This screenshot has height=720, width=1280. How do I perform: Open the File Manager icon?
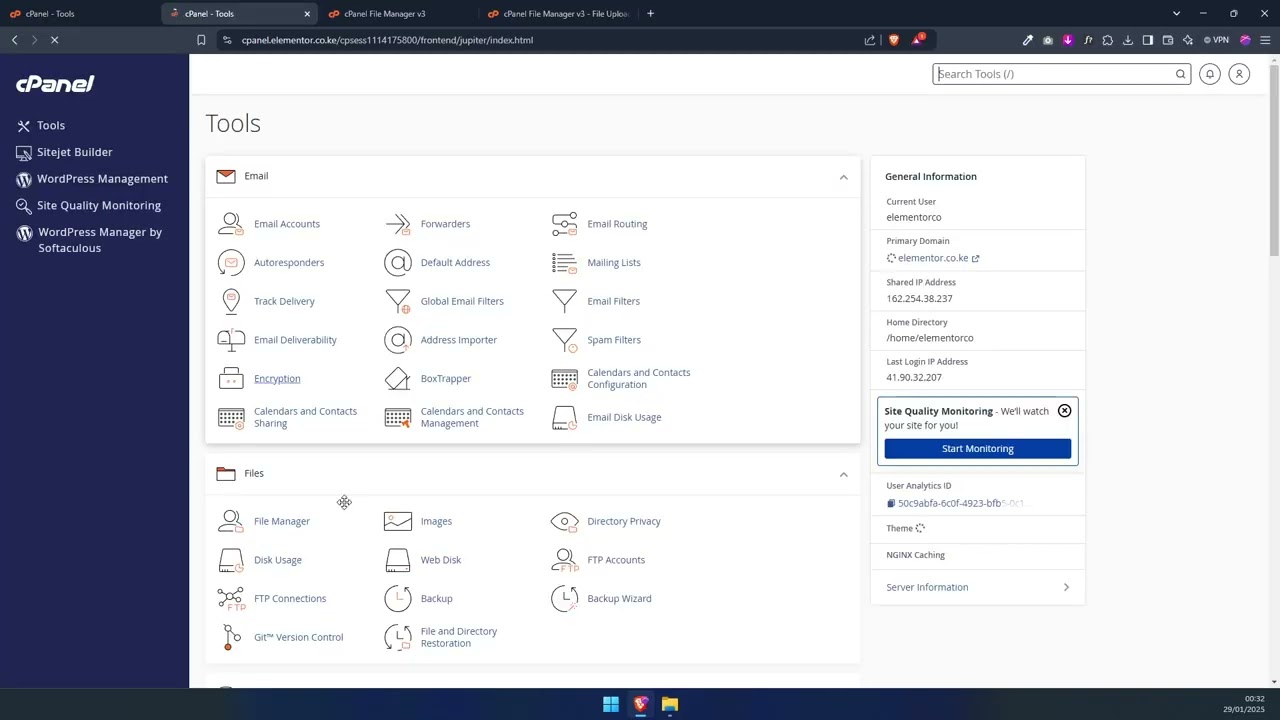click(x=231, y=521)
